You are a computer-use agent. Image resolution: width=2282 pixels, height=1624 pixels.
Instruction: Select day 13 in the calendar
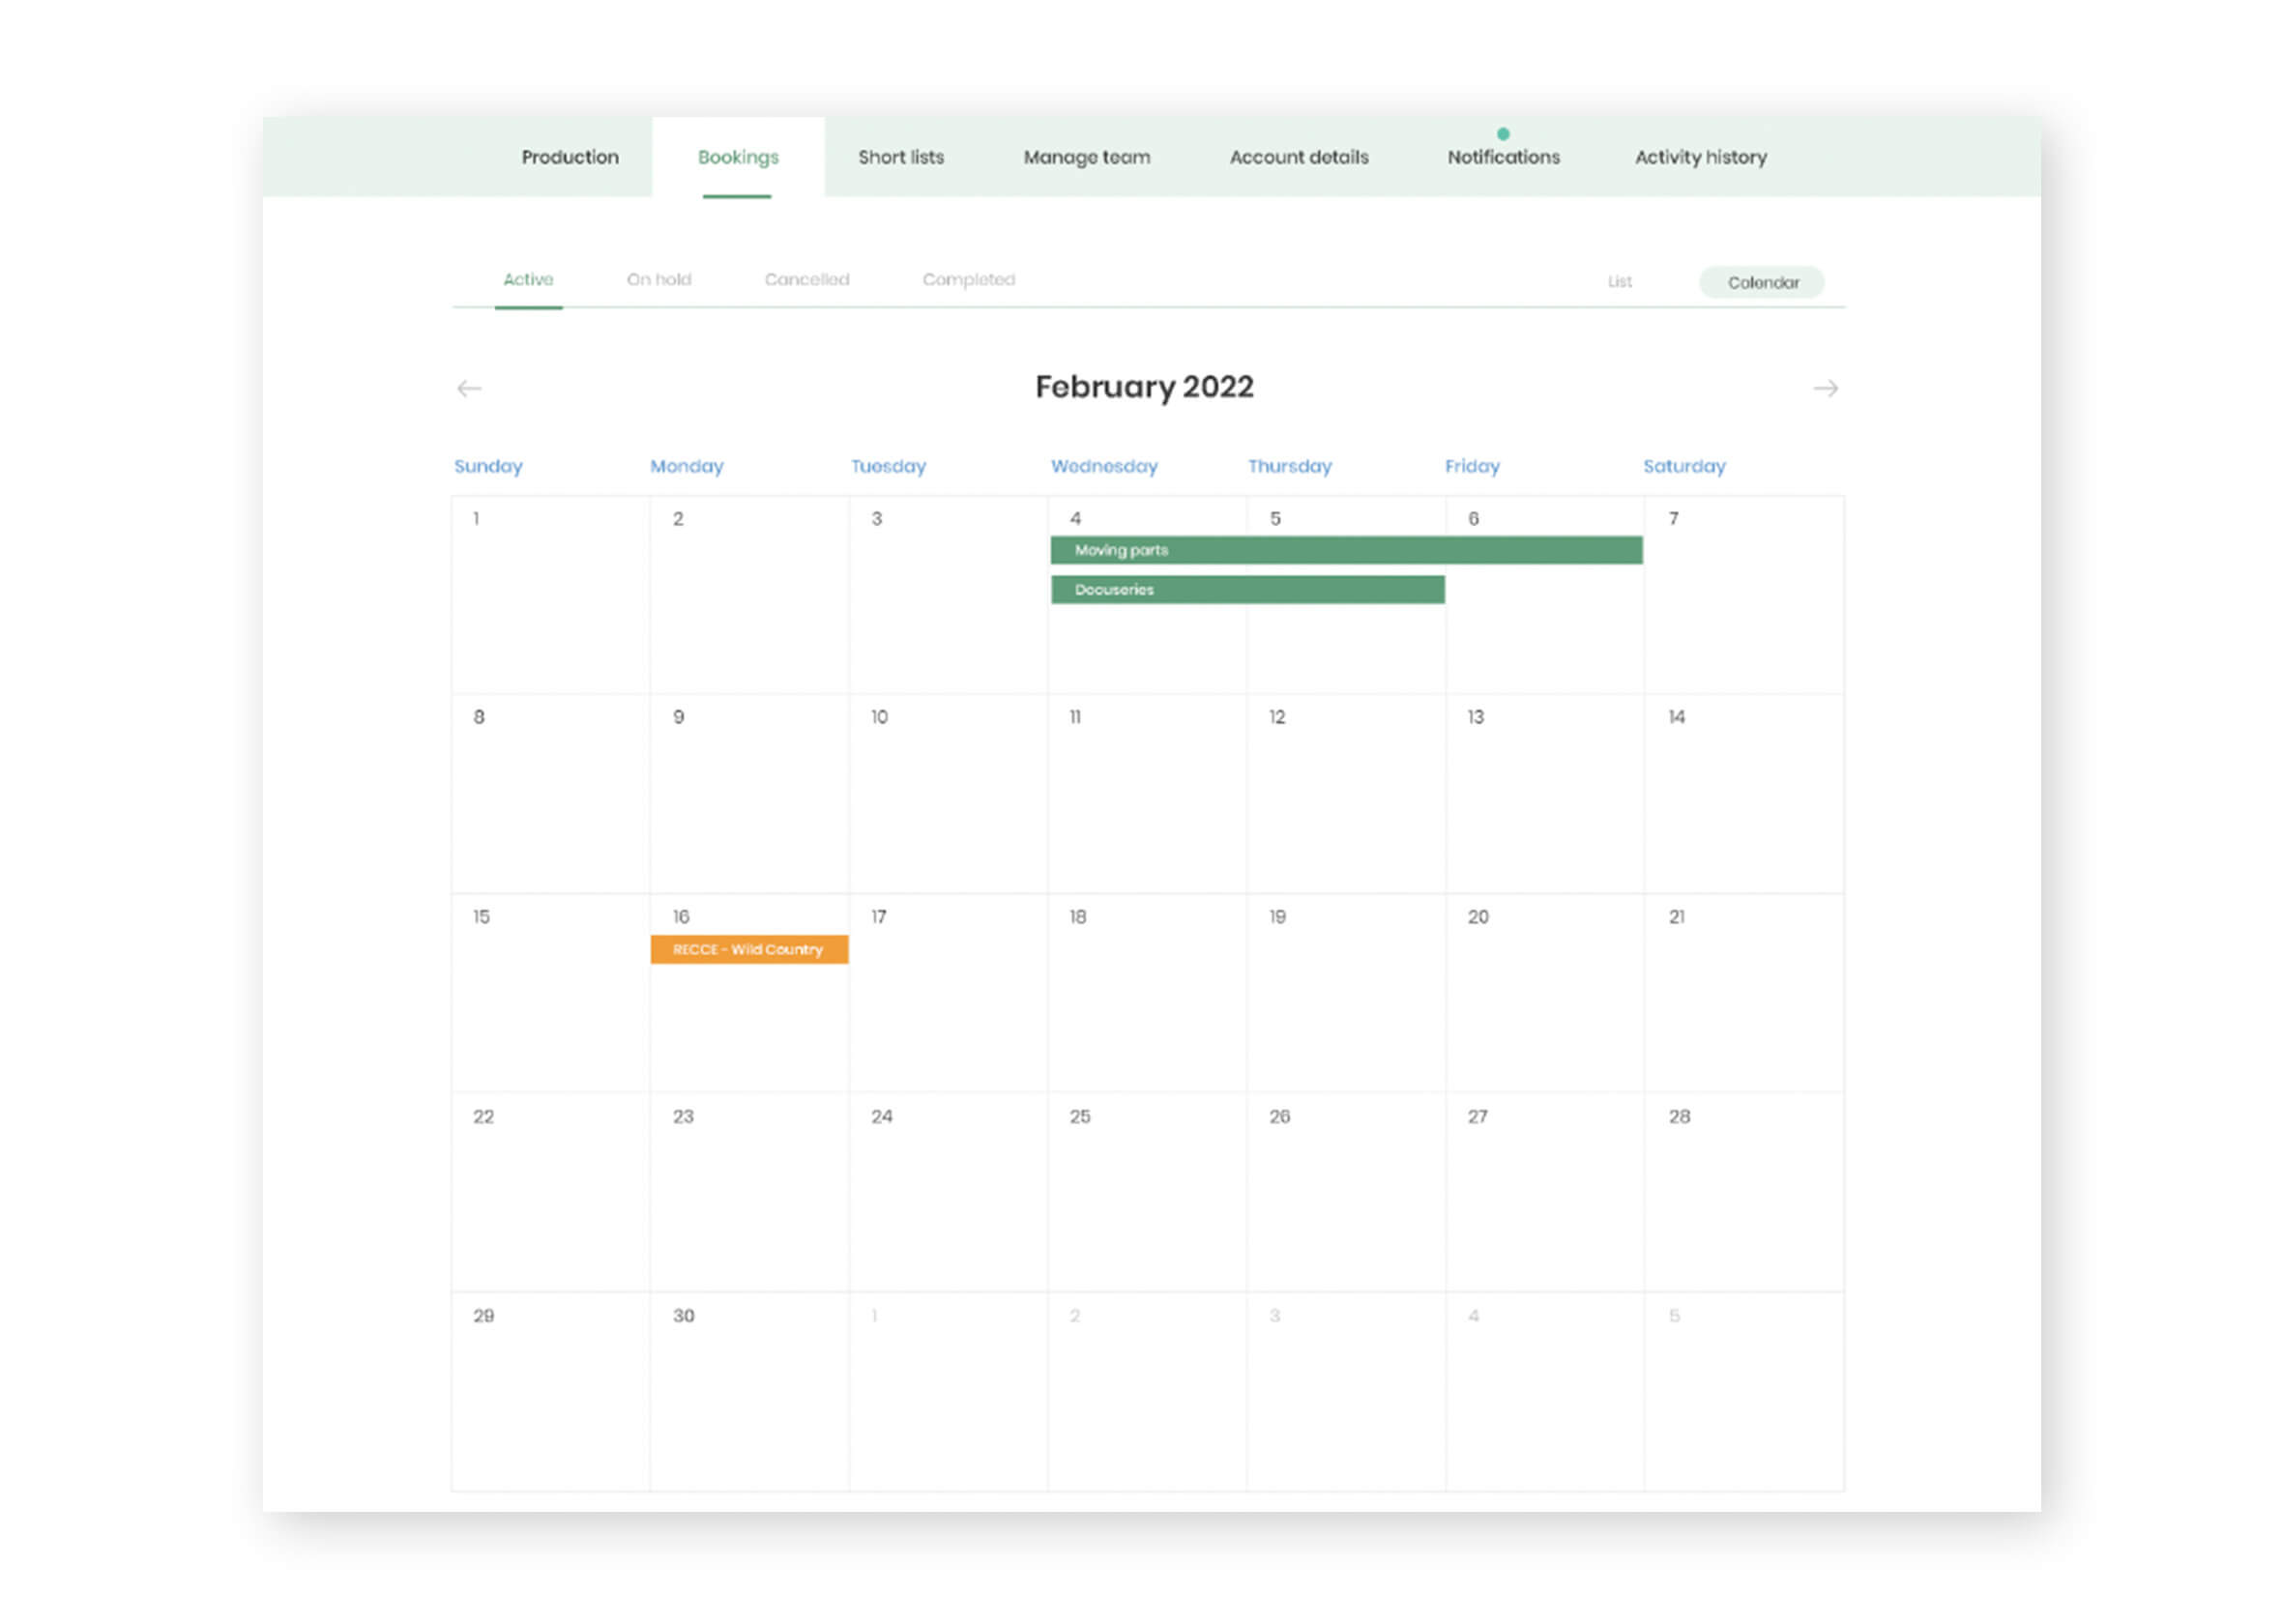[x=1544, y=793]
